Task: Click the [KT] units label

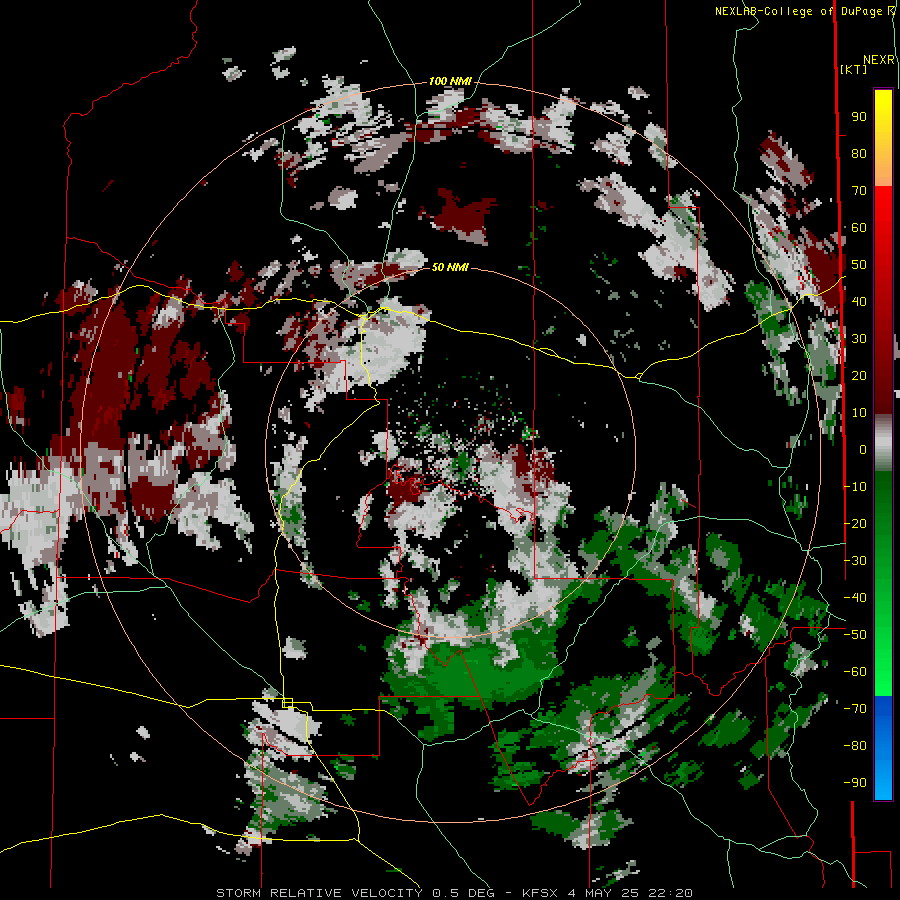Action: coord(854,69)
